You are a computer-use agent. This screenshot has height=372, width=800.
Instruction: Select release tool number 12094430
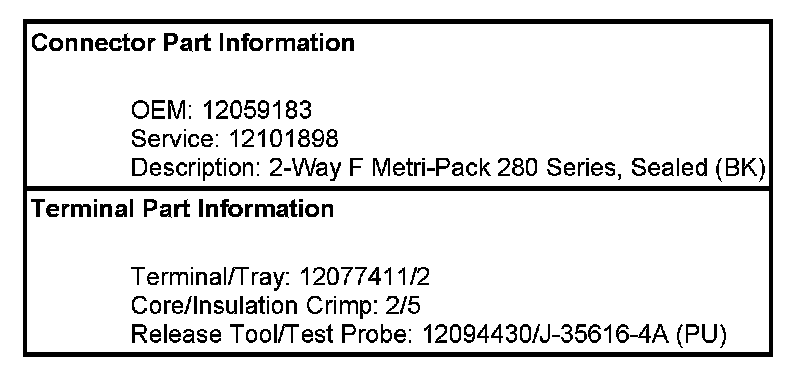point(476,335)
